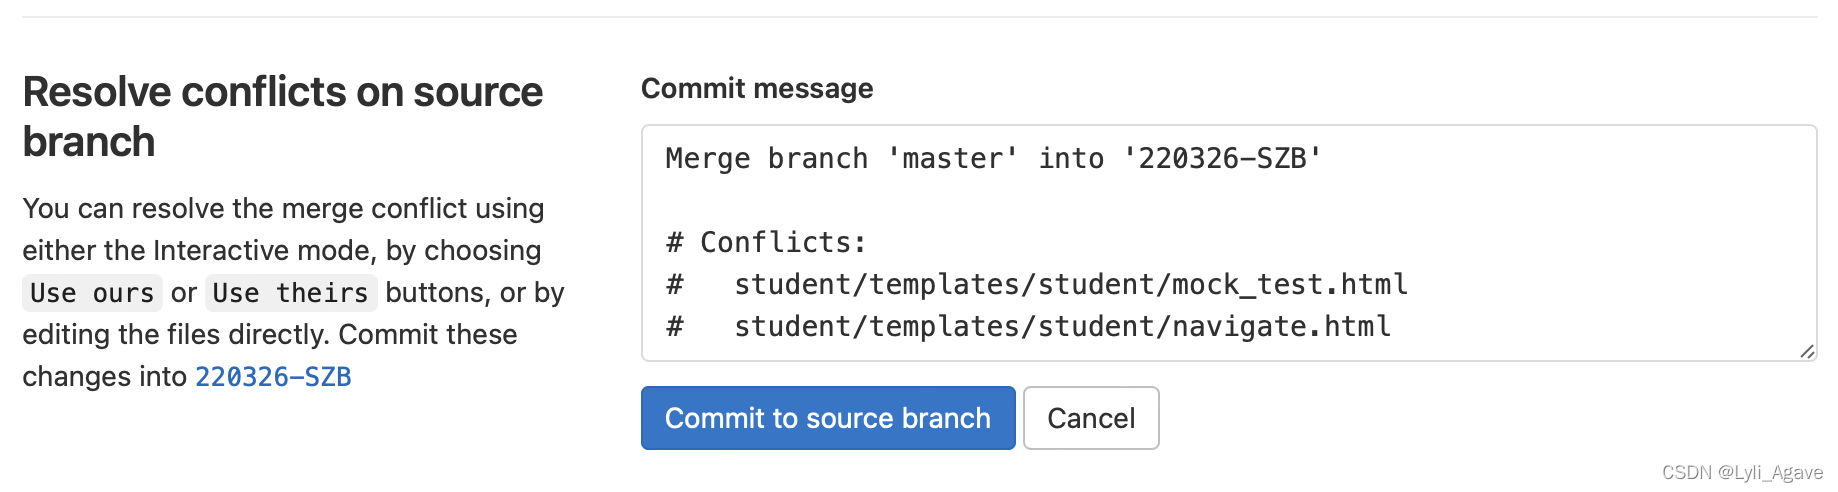Image resolution: width=1838 pixels, height=492 pixels.
Task: Click the word 'Conflicts' in commit message
Action: tap(777, 243)
